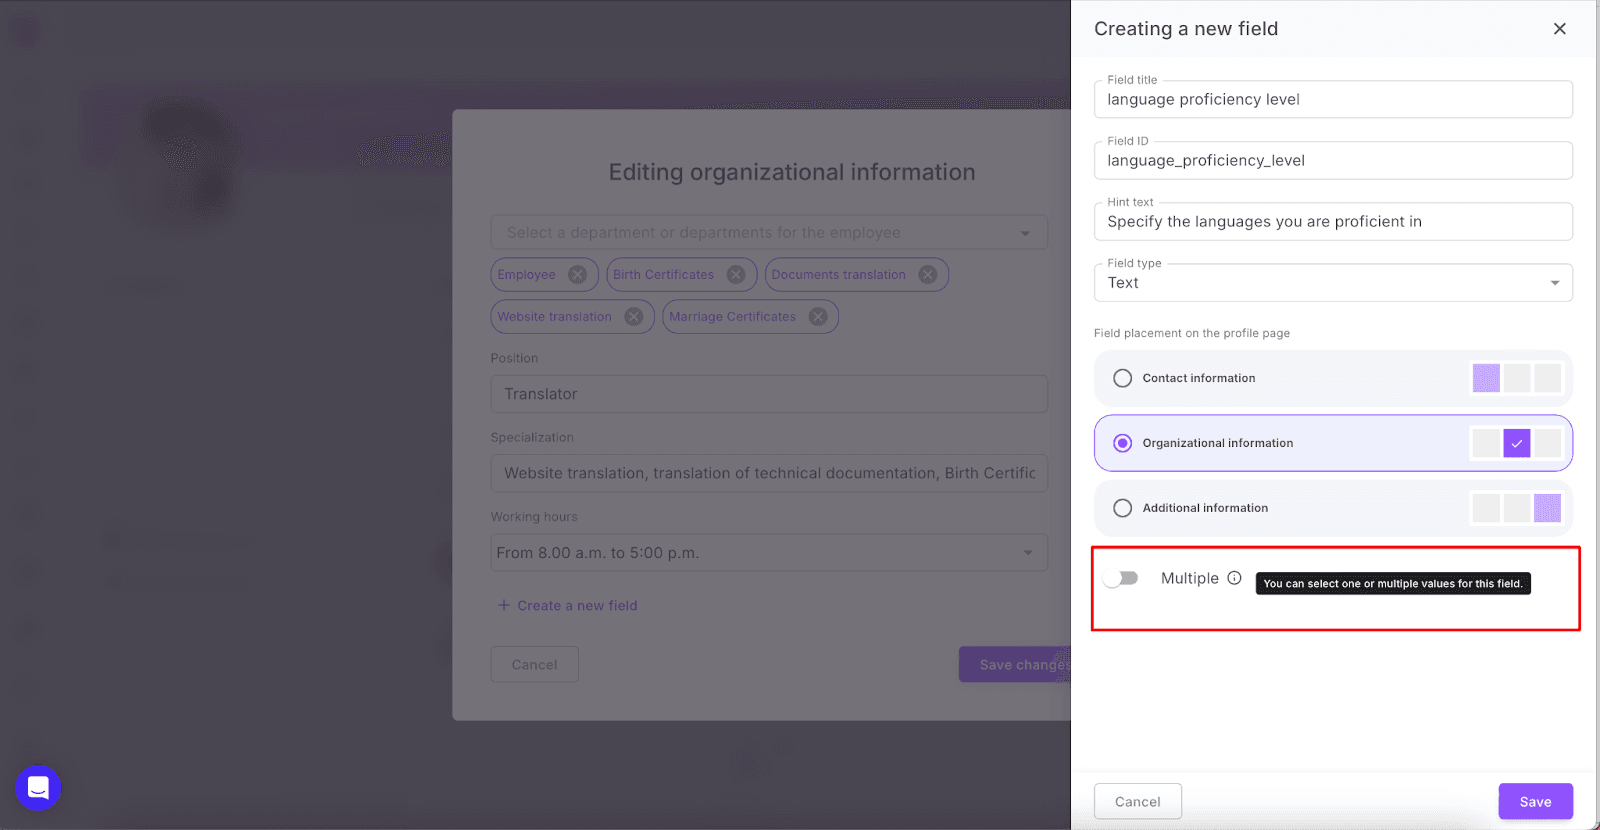Toggle the Multiple switch on

point(1121,578)
